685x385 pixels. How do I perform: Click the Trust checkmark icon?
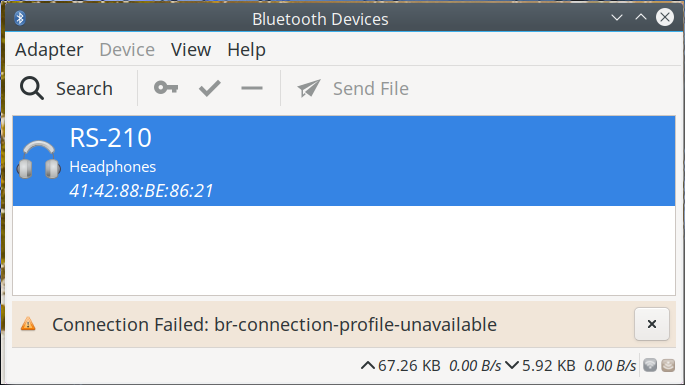pyautogui.click(x=210, y=88)
